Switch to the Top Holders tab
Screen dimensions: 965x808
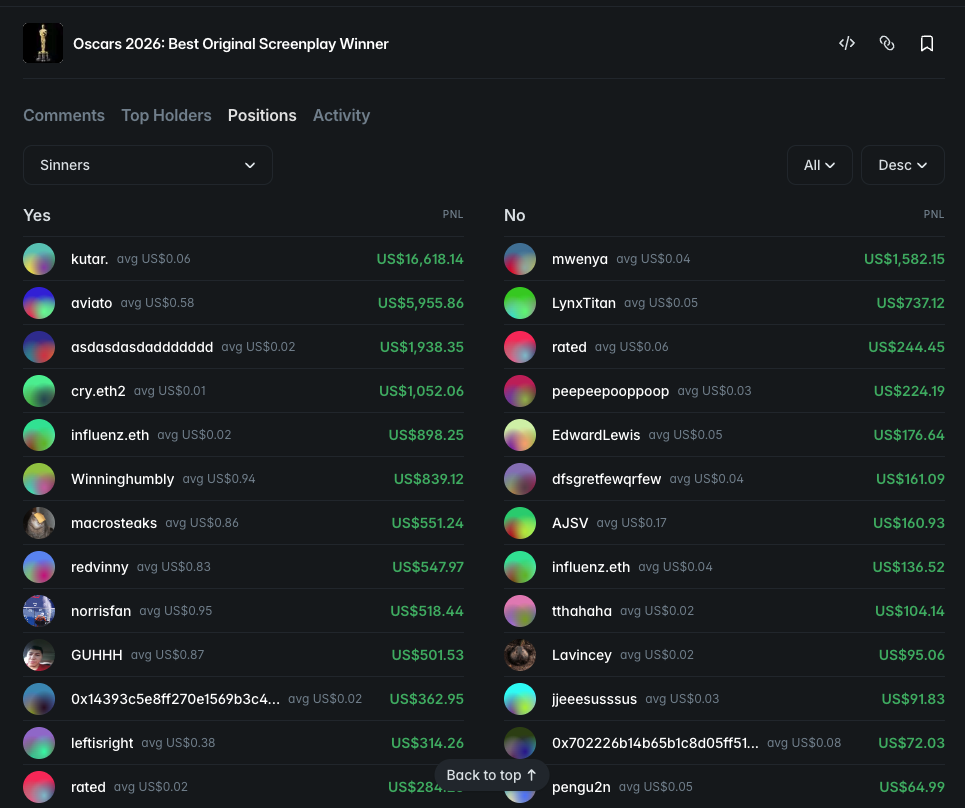166,115
